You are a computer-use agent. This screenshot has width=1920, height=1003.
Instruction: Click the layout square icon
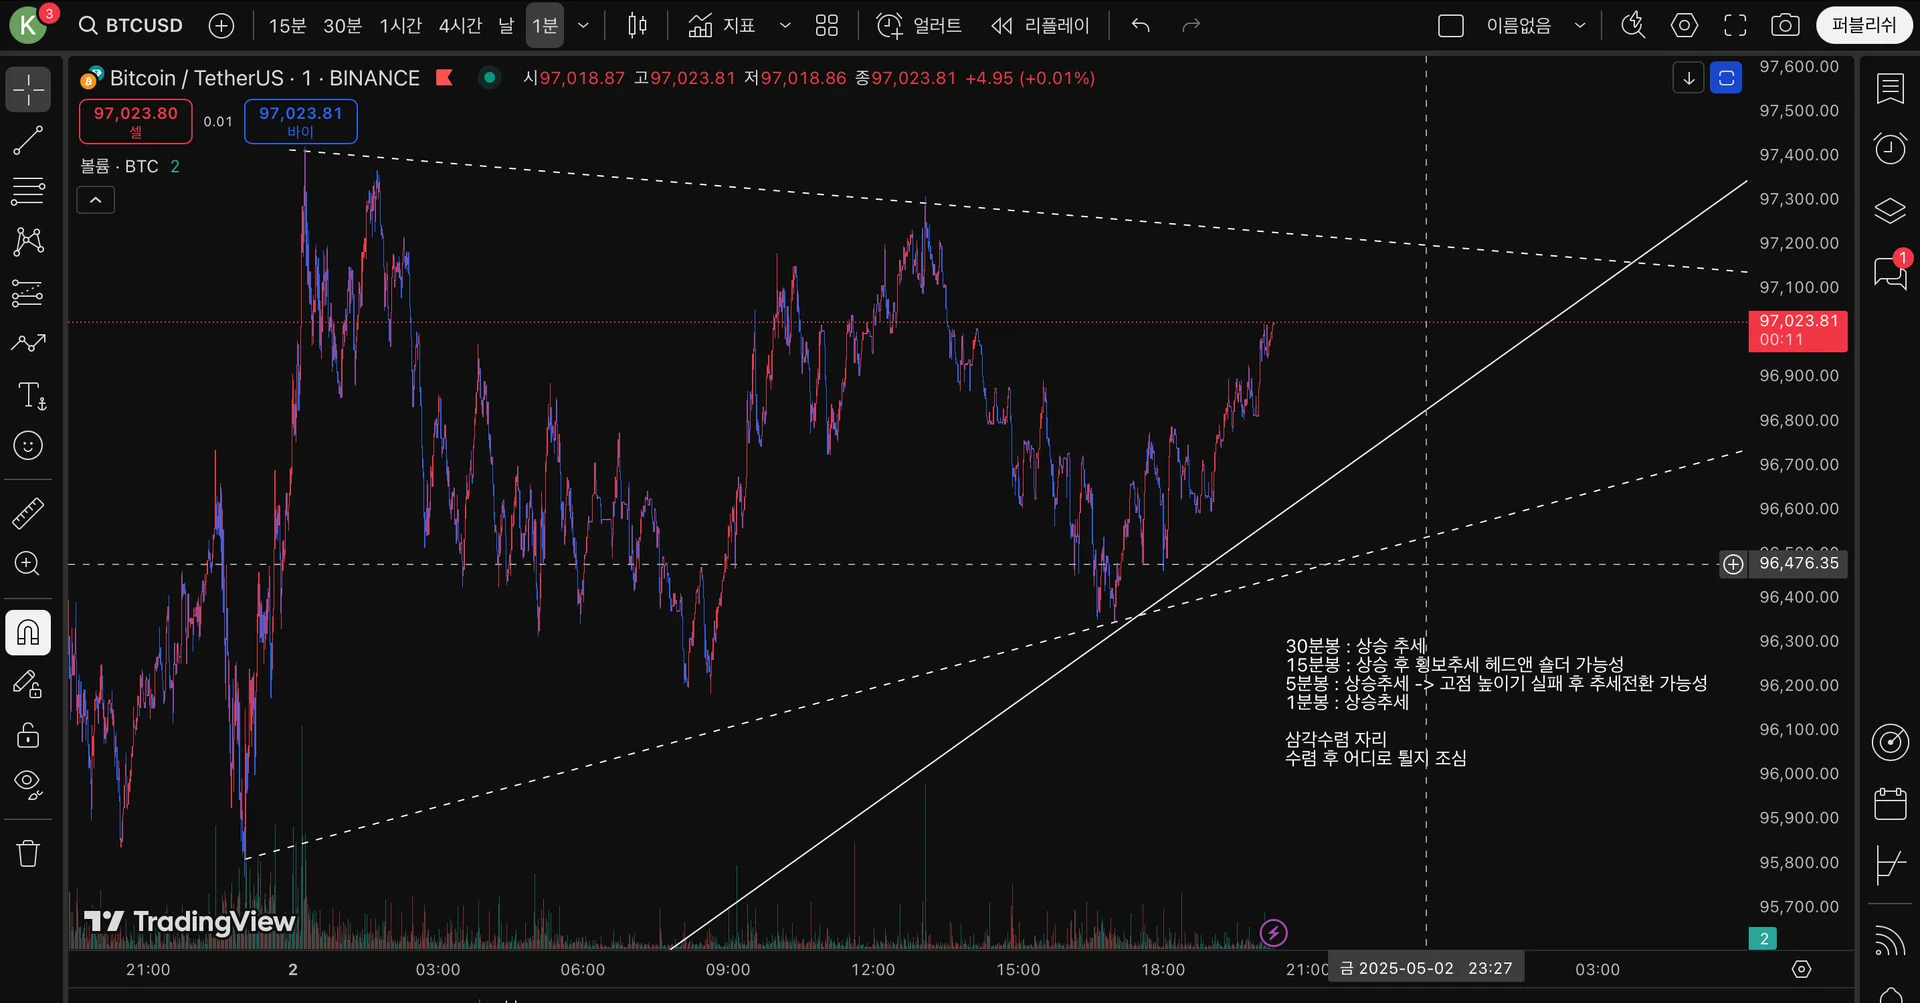pos(1451,25)
